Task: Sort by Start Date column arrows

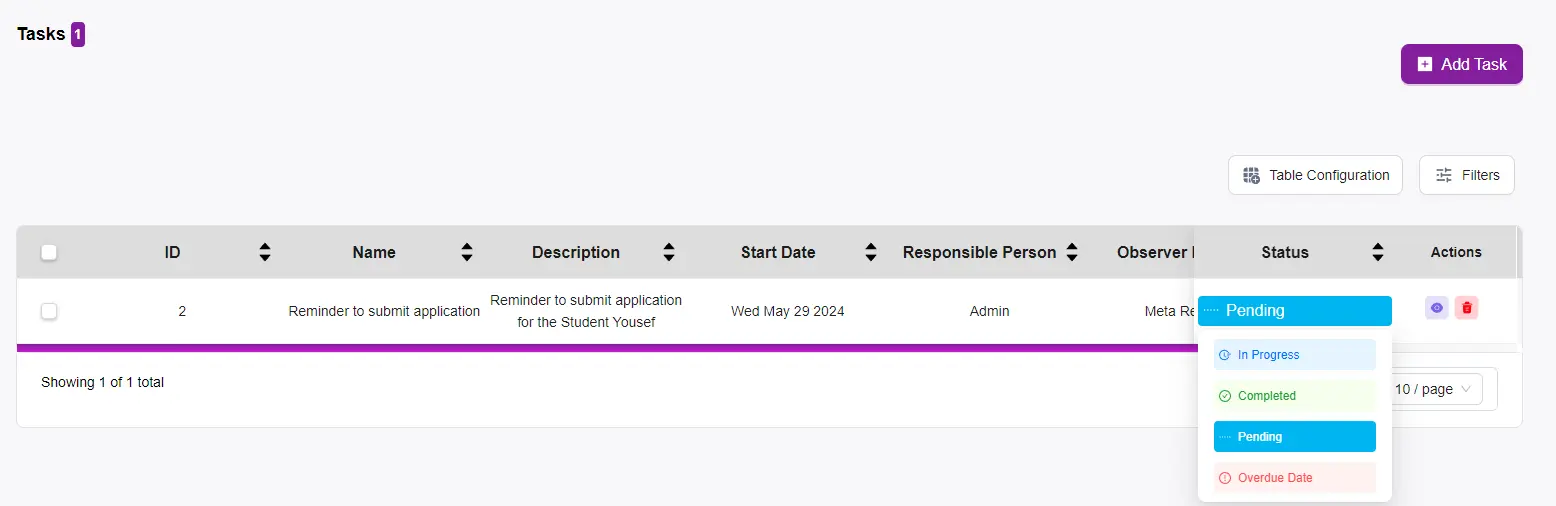Action: (x=871, y=252)
